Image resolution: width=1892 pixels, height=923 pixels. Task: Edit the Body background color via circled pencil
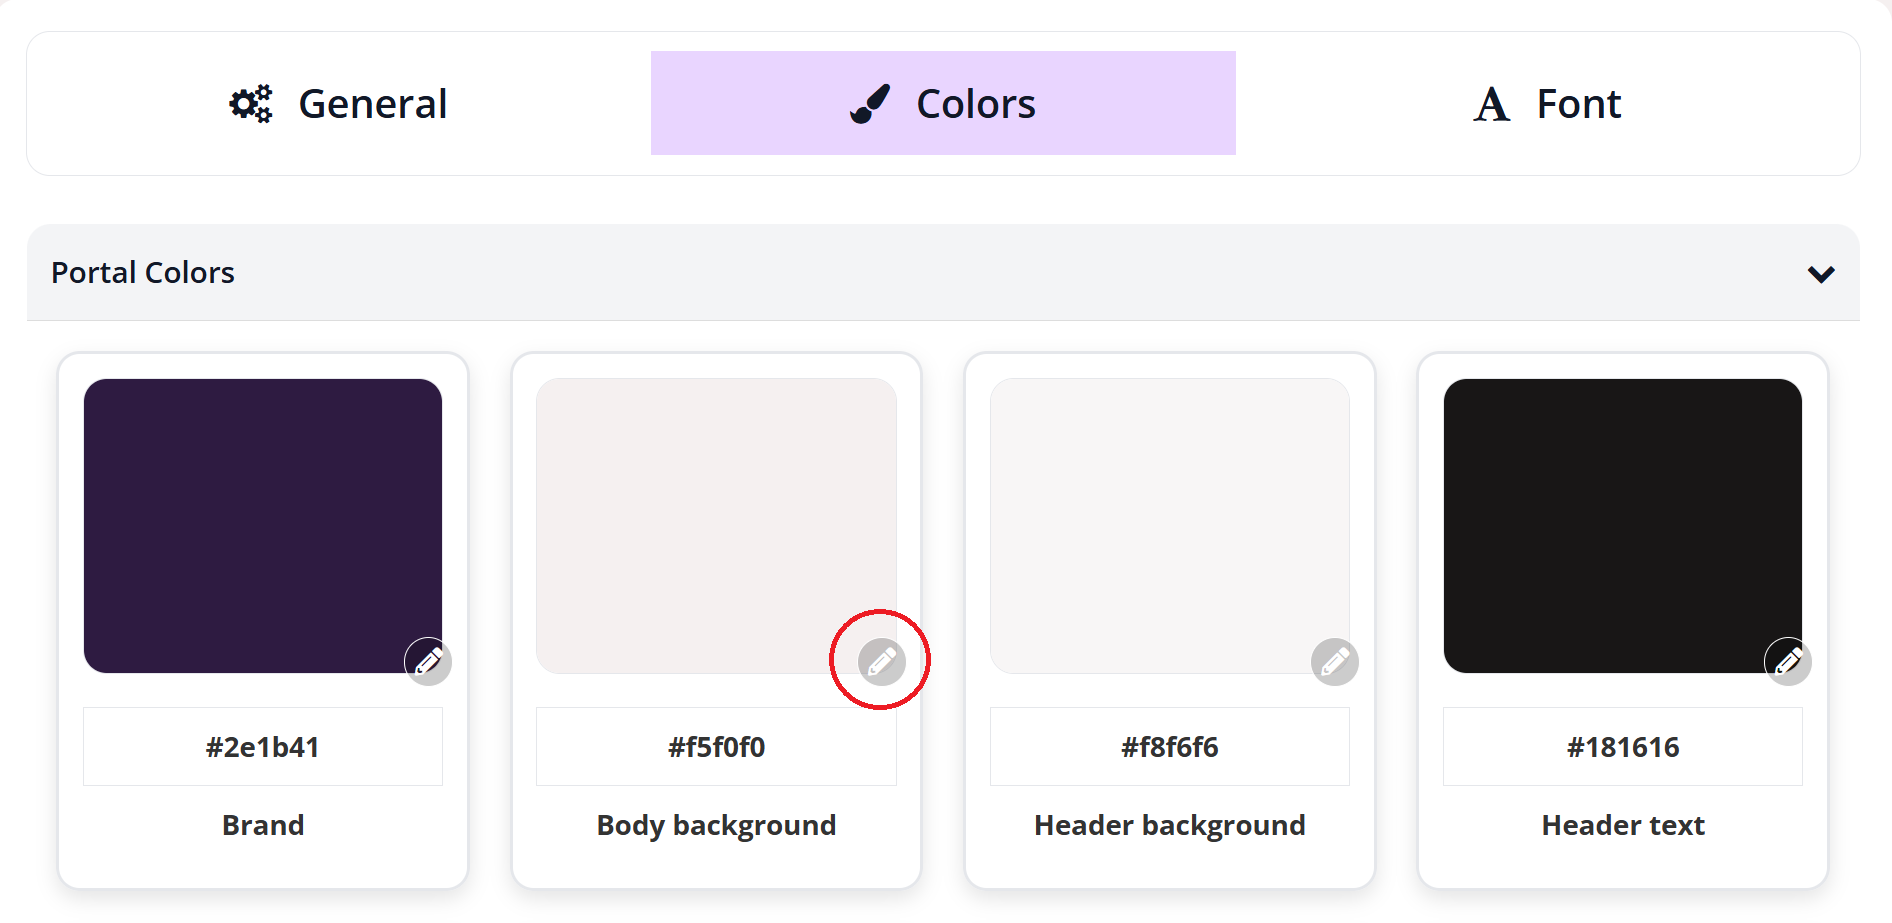click(879, 661)
